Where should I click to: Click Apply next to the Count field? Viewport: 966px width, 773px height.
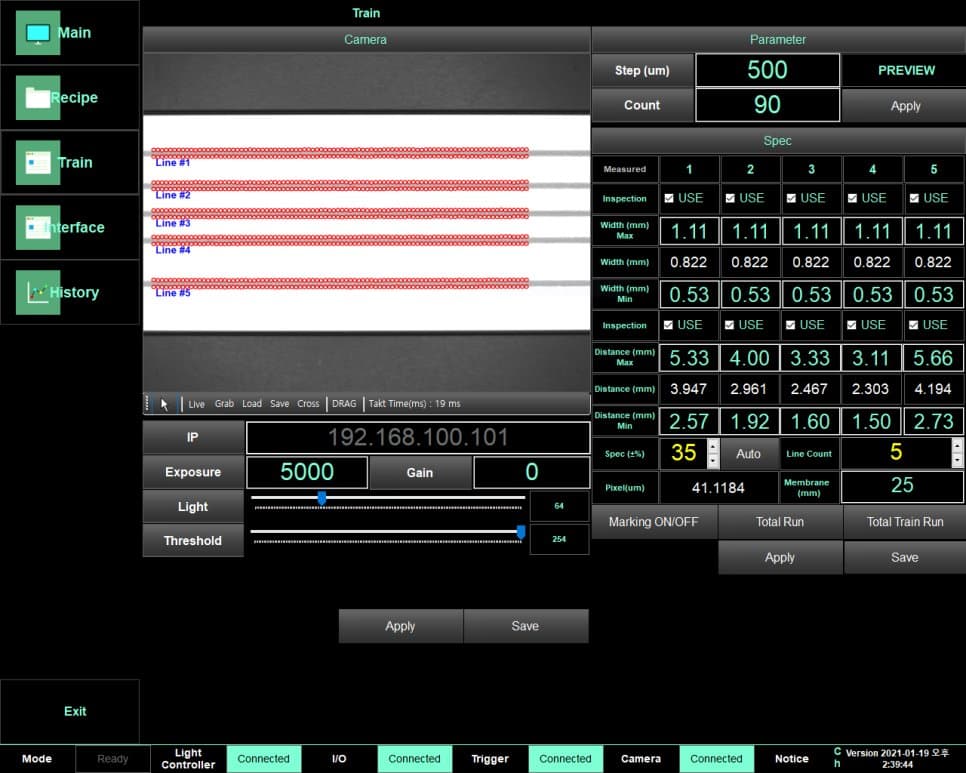(906, 106)
